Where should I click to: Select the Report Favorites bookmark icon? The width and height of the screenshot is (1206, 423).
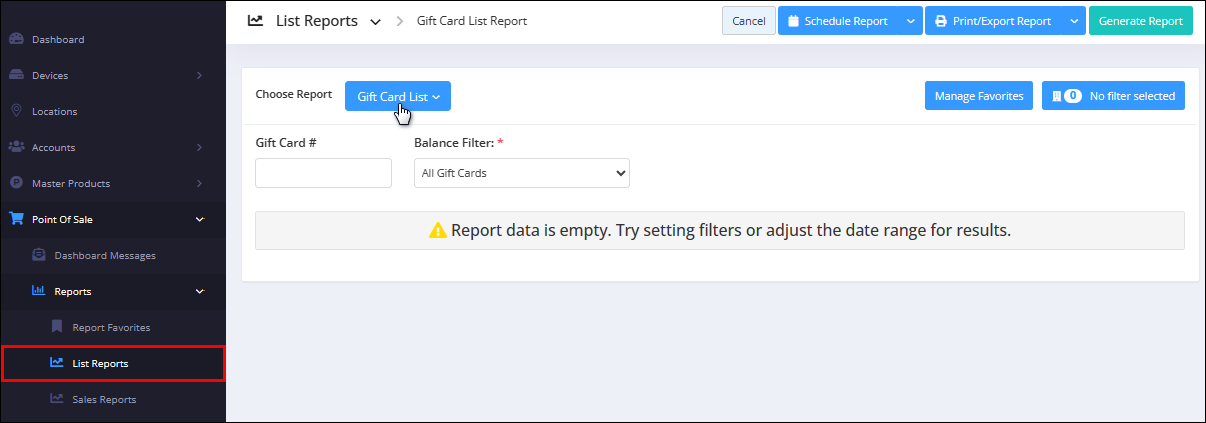pos(57,327)
